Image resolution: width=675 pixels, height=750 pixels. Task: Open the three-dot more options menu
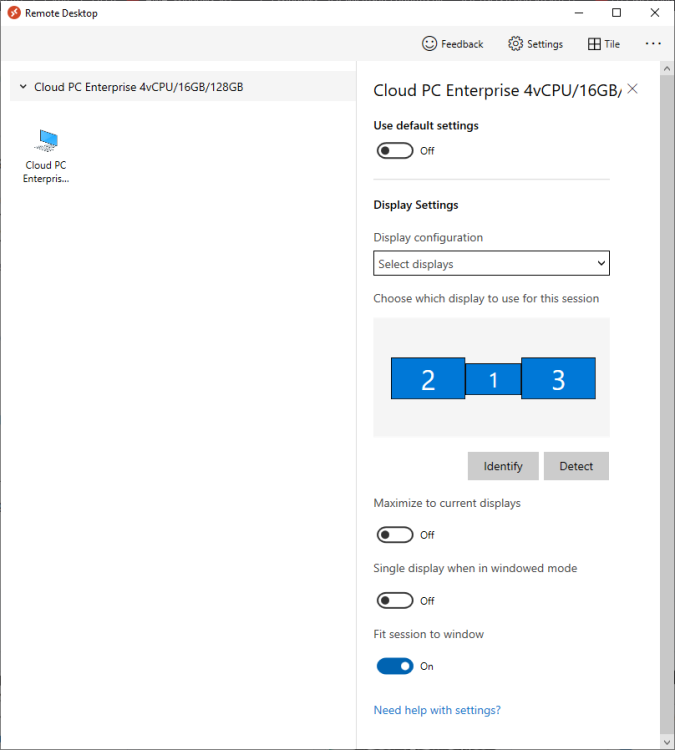(653, 44)
